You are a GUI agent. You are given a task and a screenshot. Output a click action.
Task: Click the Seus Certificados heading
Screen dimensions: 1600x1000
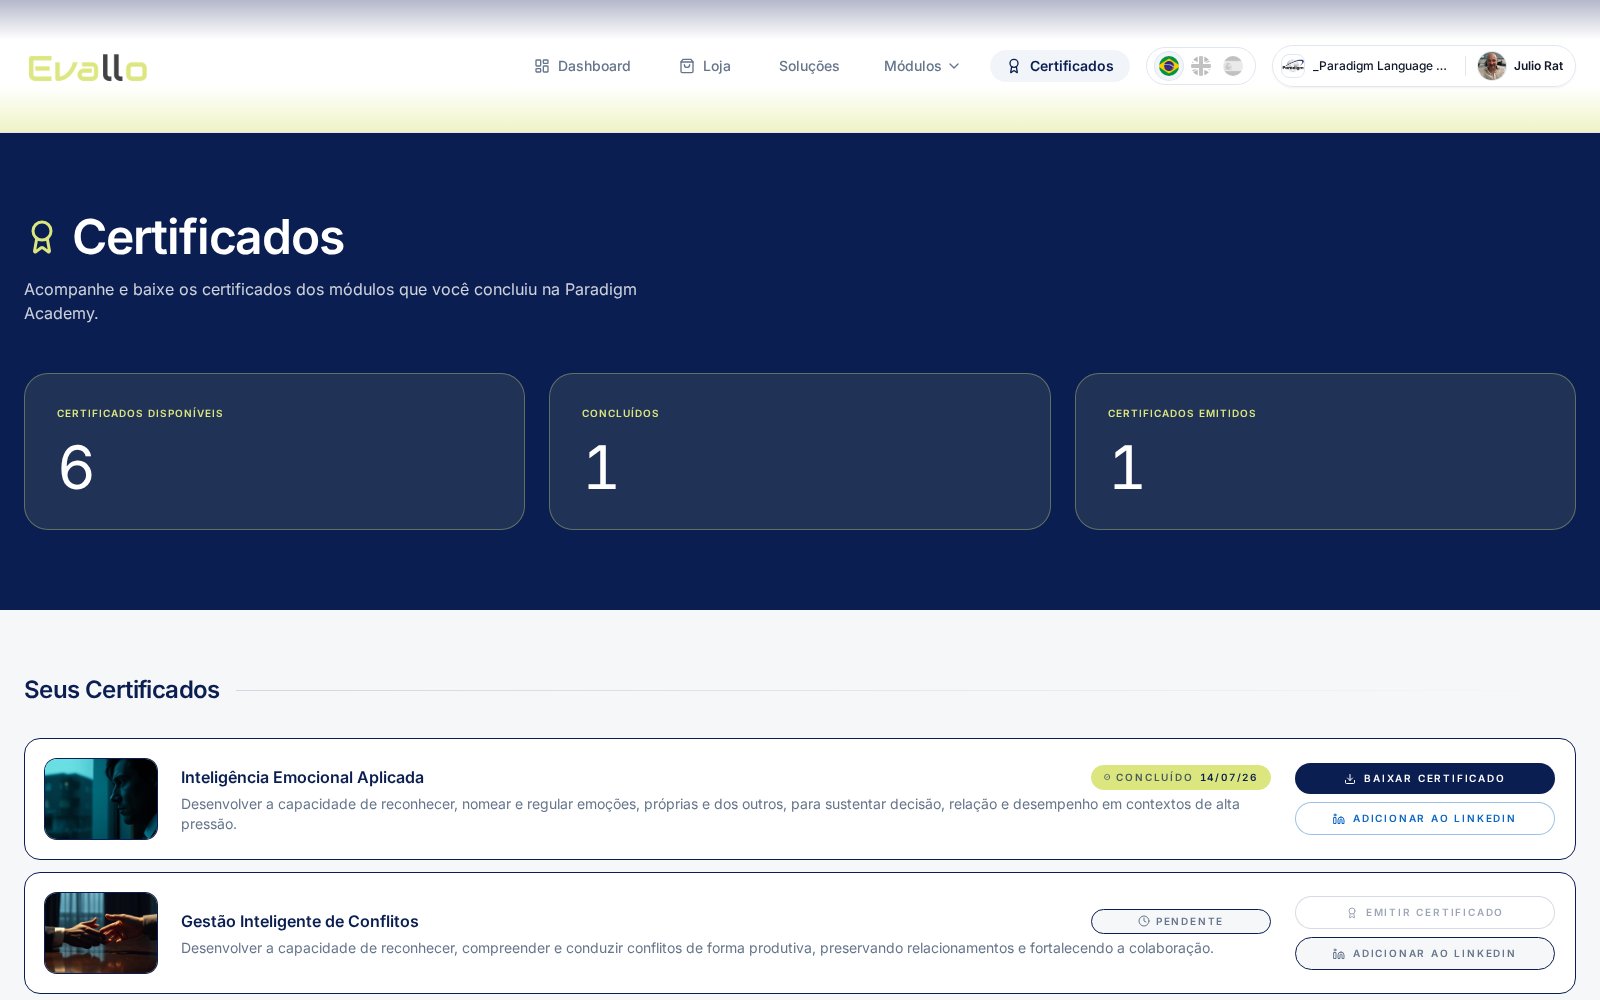pos(122,690)
